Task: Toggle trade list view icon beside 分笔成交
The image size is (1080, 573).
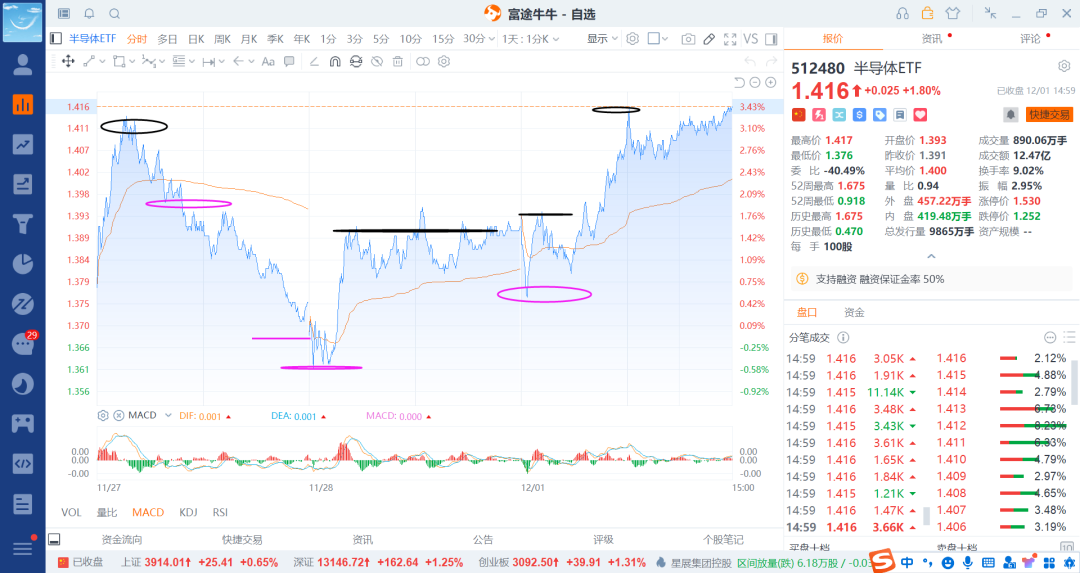Action: click(1068, 337)
